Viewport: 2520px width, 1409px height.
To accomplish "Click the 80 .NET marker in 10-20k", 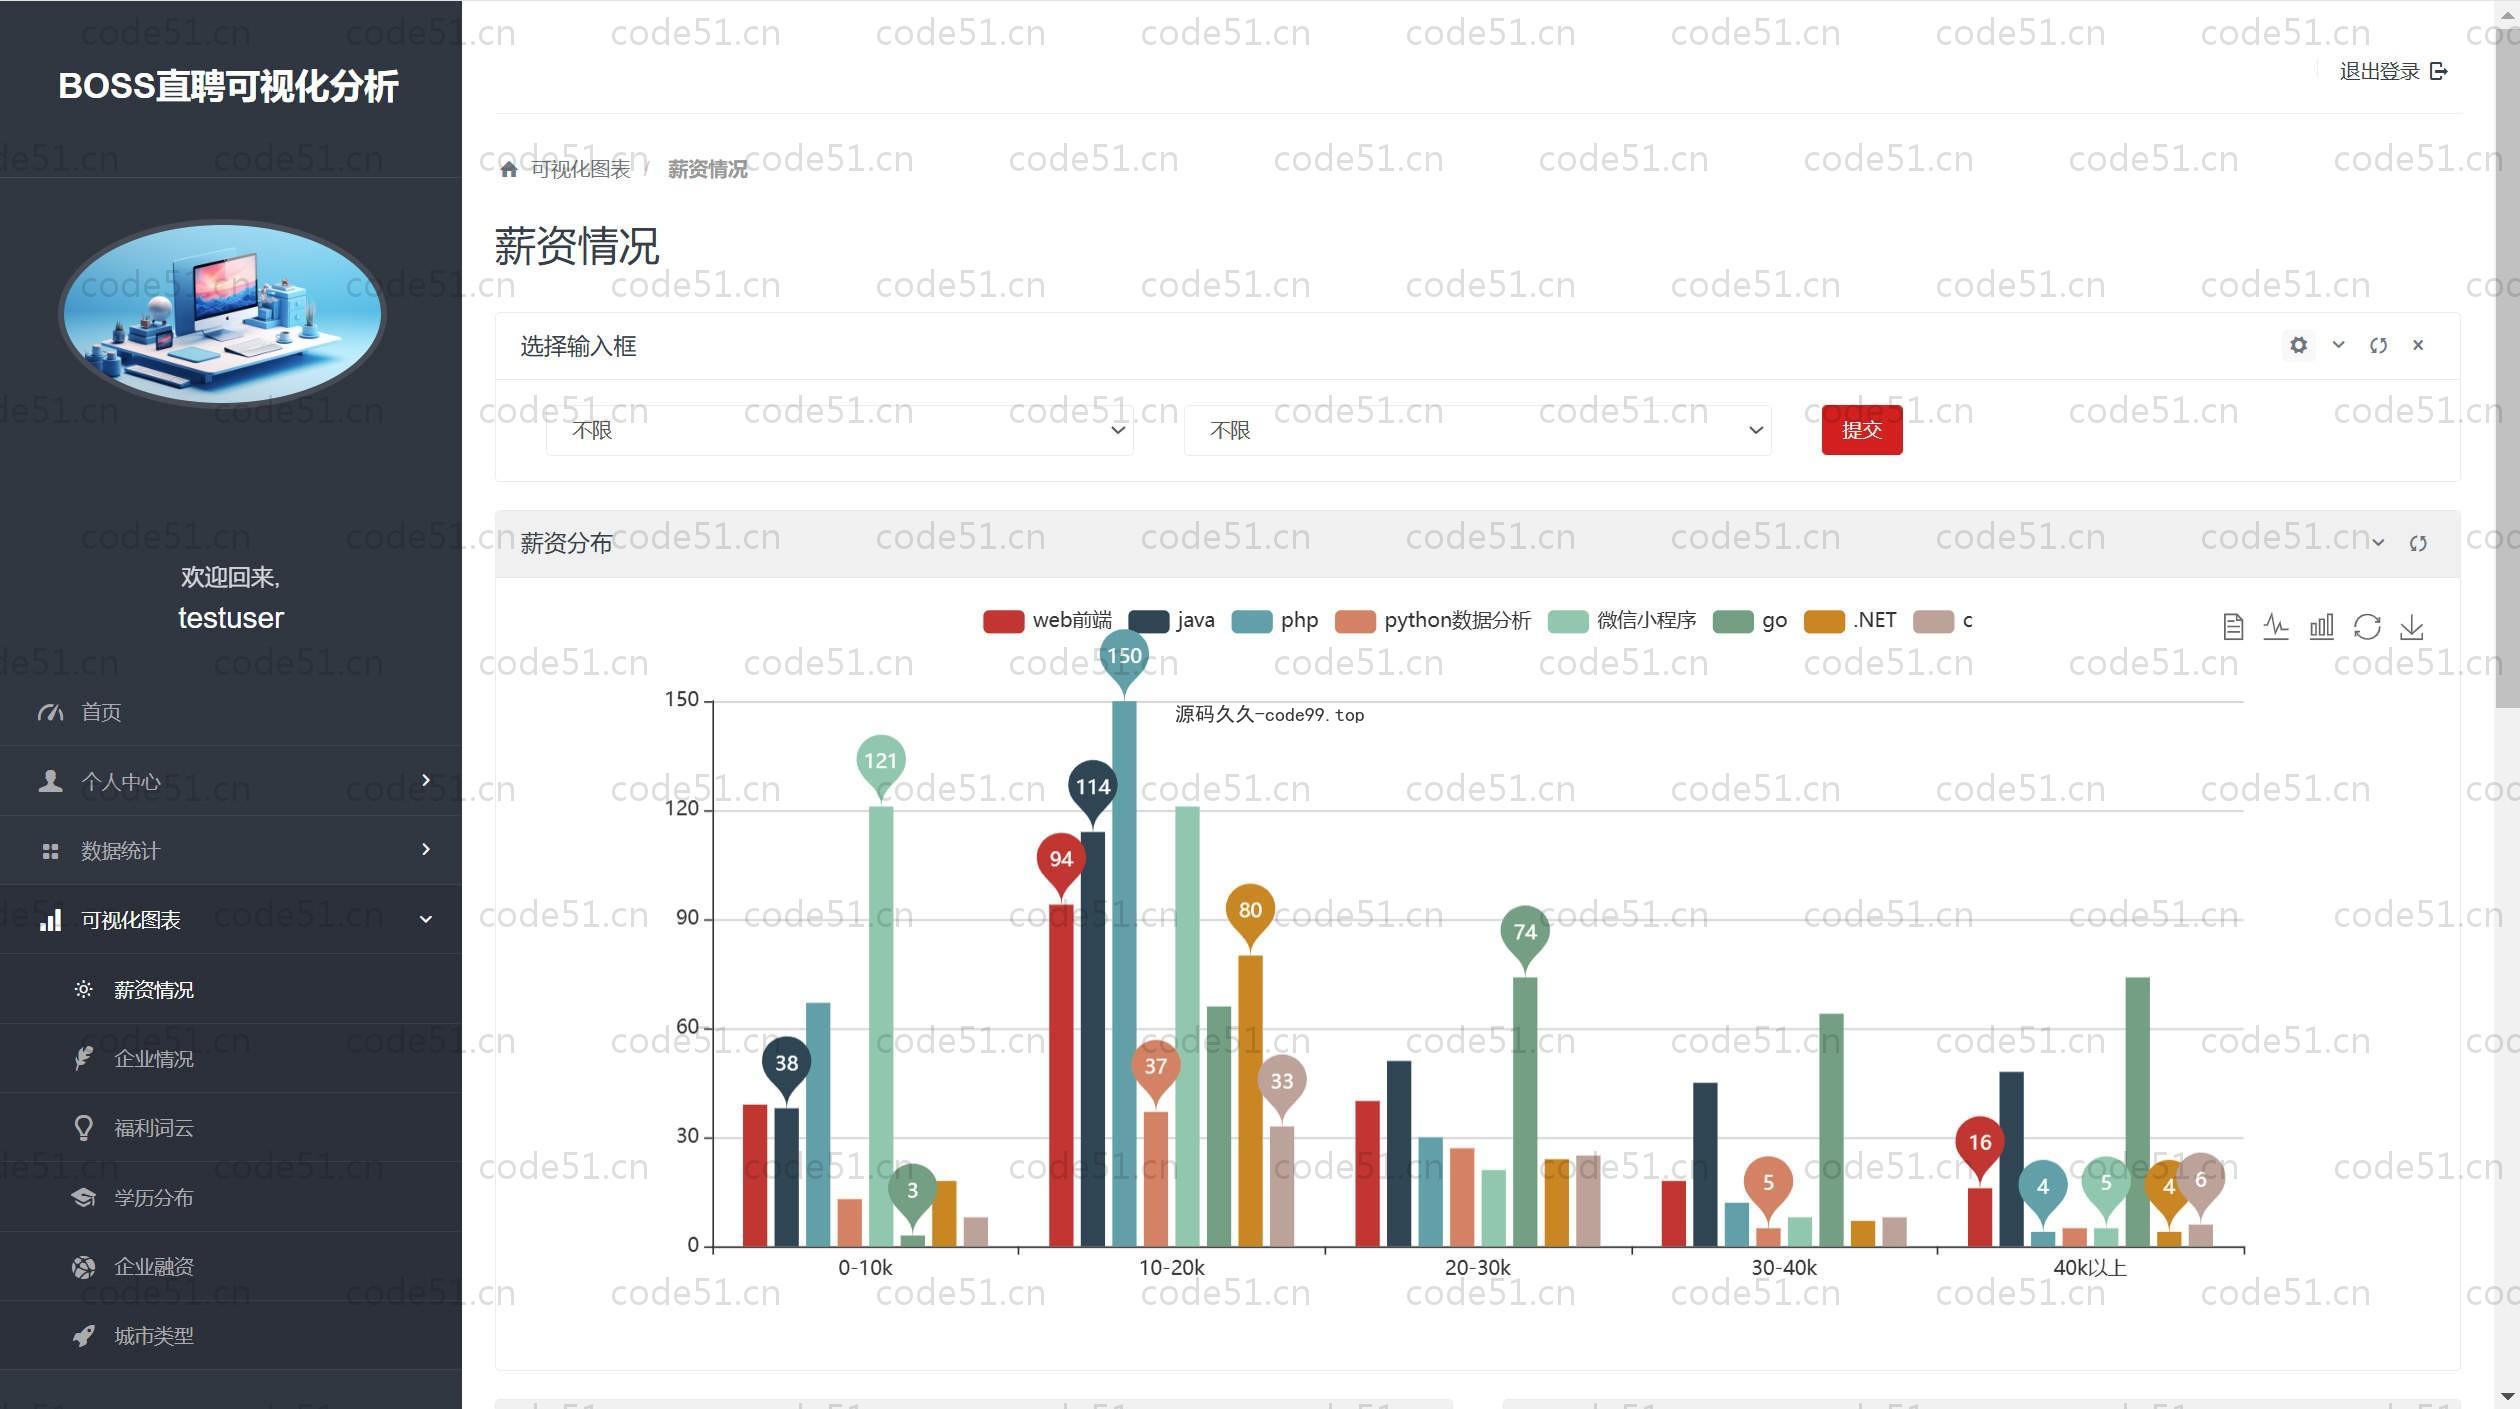I will (1250, 912).
